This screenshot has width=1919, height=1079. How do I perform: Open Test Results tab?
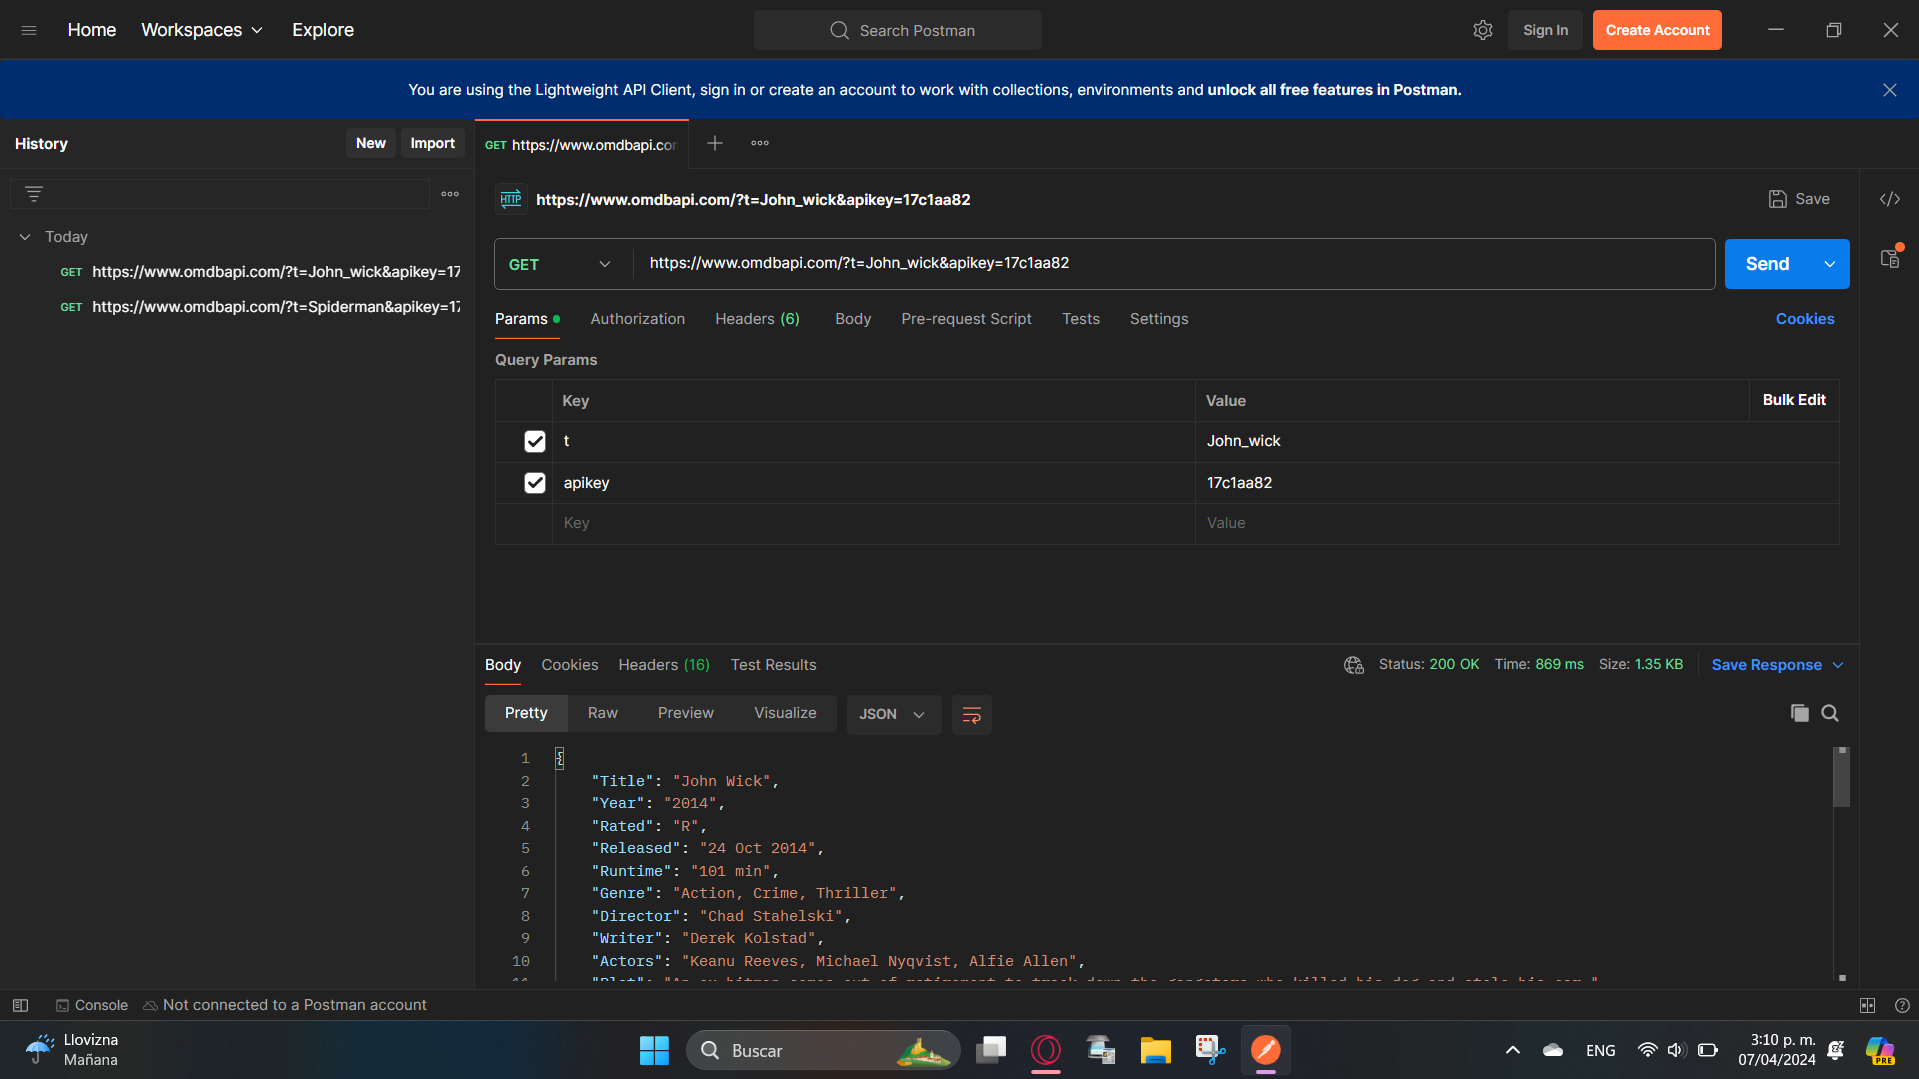click(773, 665)
